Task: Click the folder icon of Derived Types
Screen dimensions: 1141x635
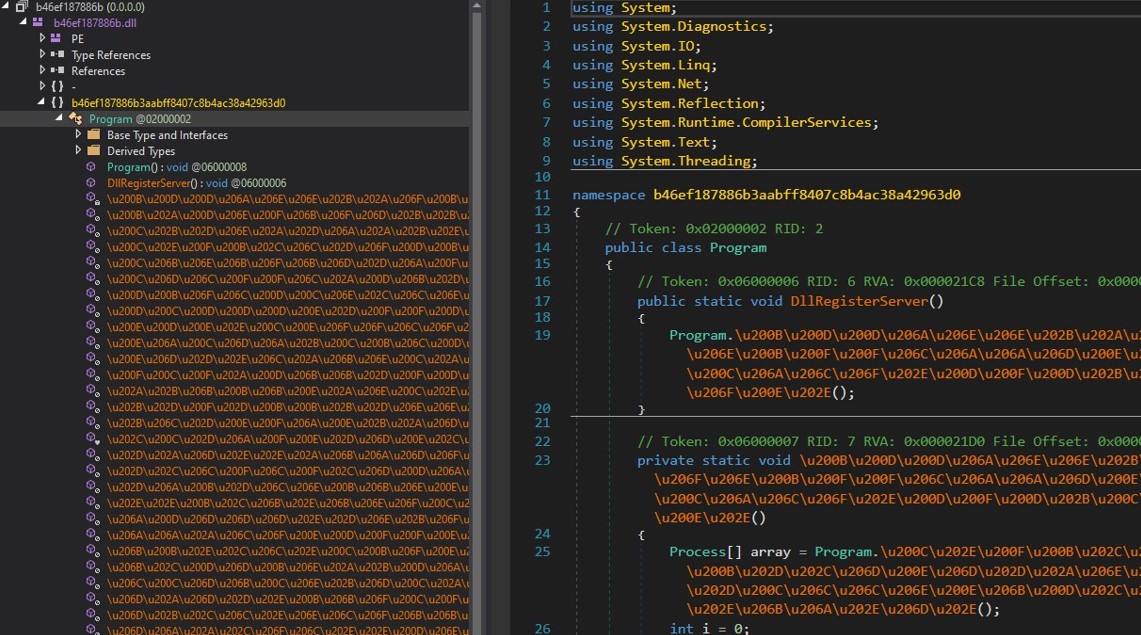Action: pyautogui.click(x=94, y=151)
